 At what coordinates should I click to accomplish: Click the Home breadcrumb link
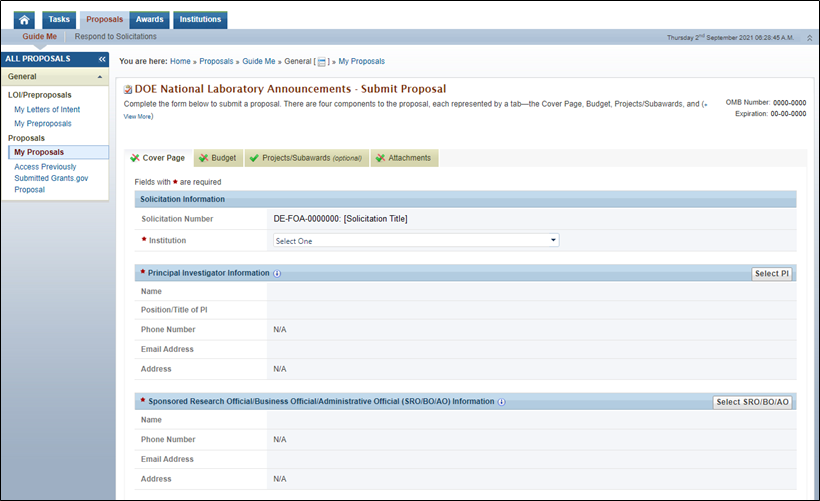tap(180, 61)
